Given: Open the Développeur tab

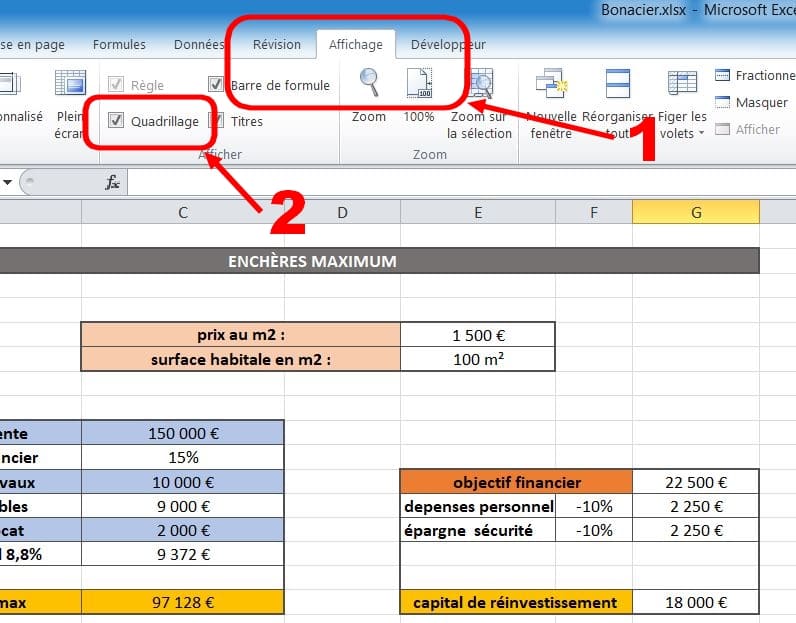Looking at the screenshot, I should point(448,45).
